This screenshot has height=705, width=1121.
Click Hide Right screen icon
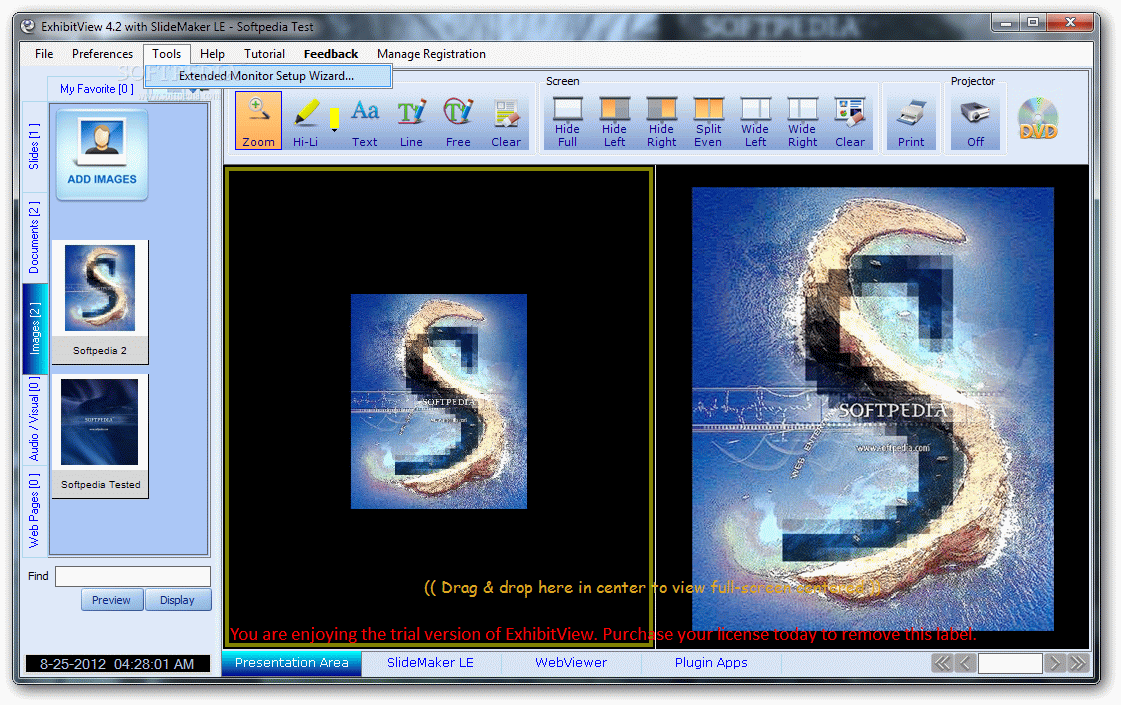pyautogui.click(x=661, y=122)
